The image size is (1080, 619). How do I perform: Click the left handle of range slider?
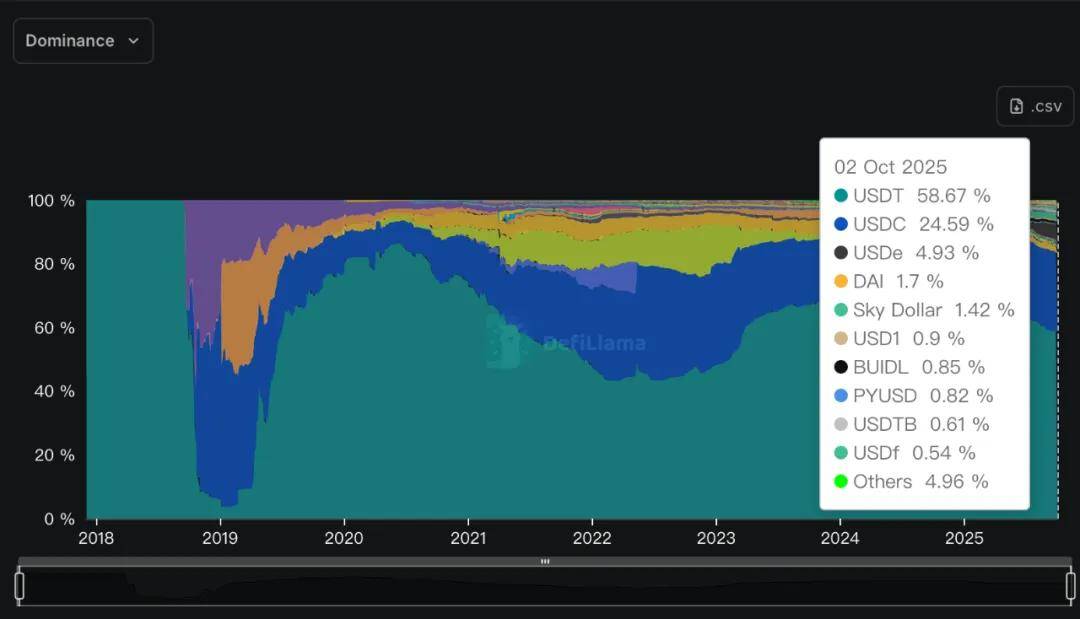click(19, 586)
